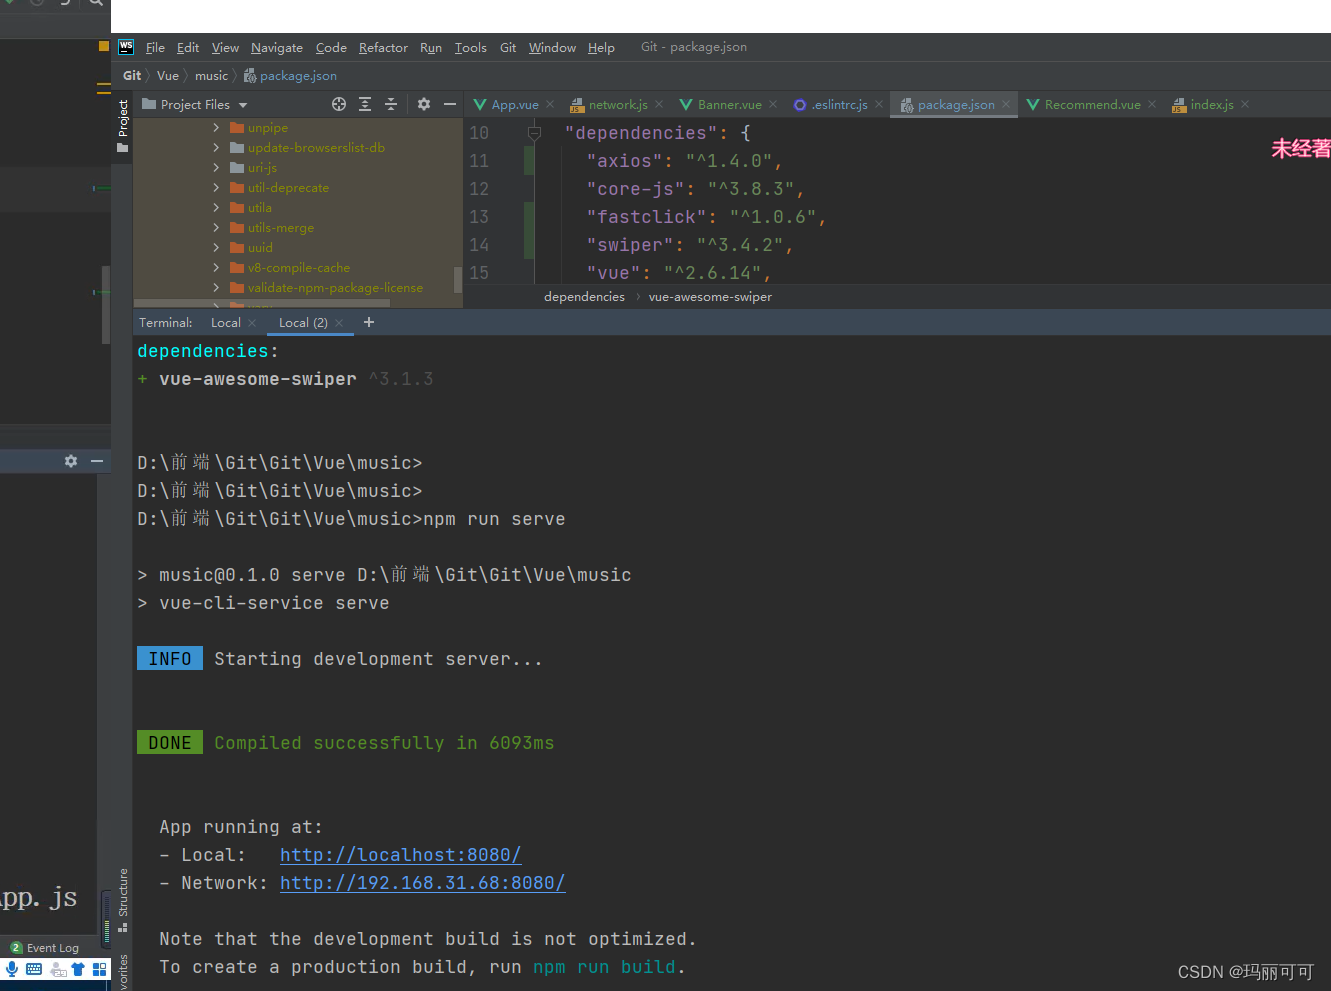
Task: Close the Recommend.vue editor tab
Action: (1152, 104)
